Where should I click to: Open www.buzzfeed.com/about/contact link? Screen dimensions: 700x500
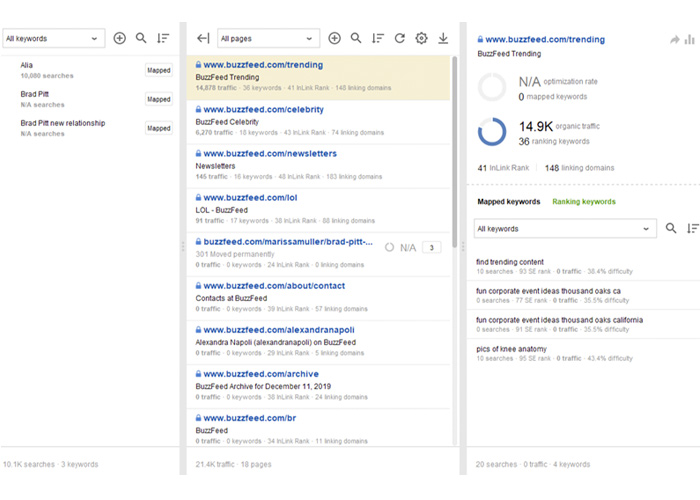pos(274,286)
